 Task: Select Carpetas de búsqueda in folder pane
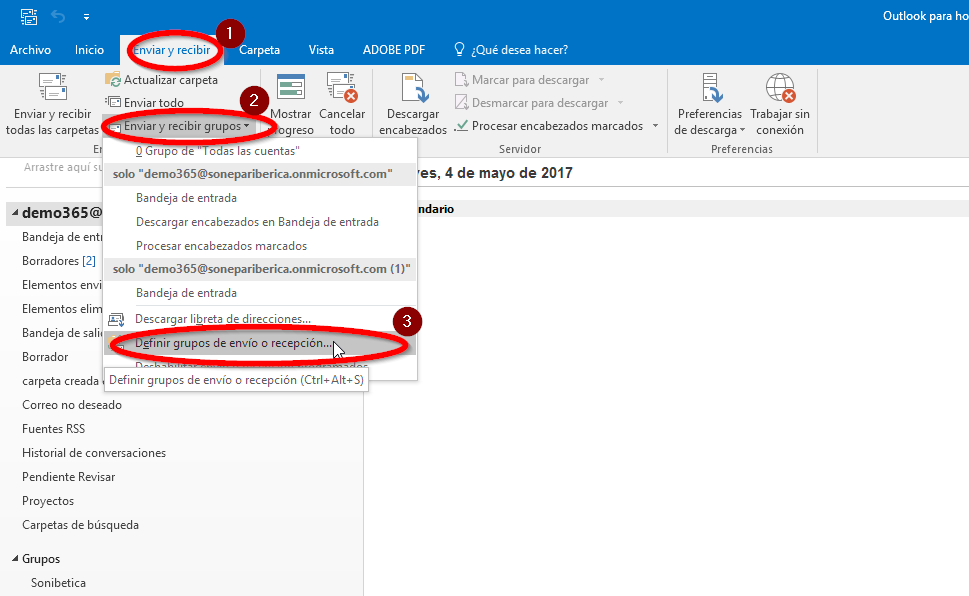click(80, 526)
